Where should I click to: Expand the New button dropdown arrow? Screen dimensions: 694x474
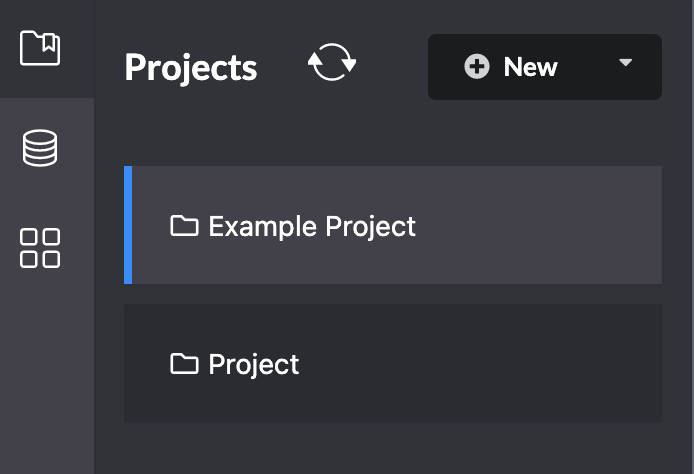coord(626,63)
